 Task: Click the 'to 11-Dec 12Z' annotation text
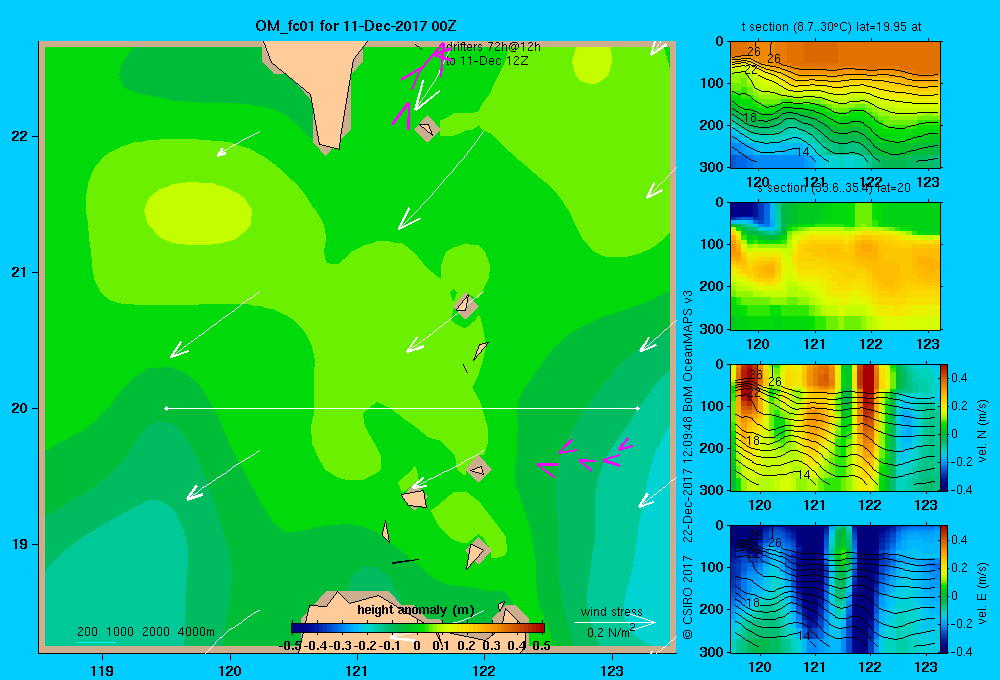(487, 61)
